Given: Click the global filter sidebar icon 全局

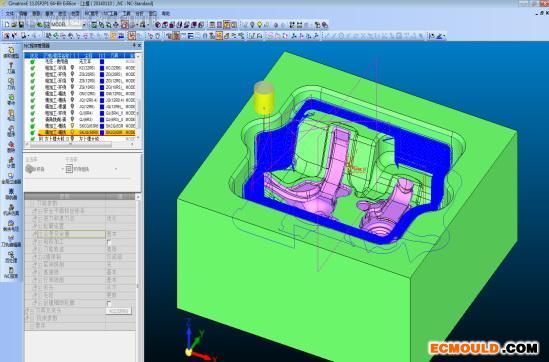Looking at the screenshot, I should (11, 178).
